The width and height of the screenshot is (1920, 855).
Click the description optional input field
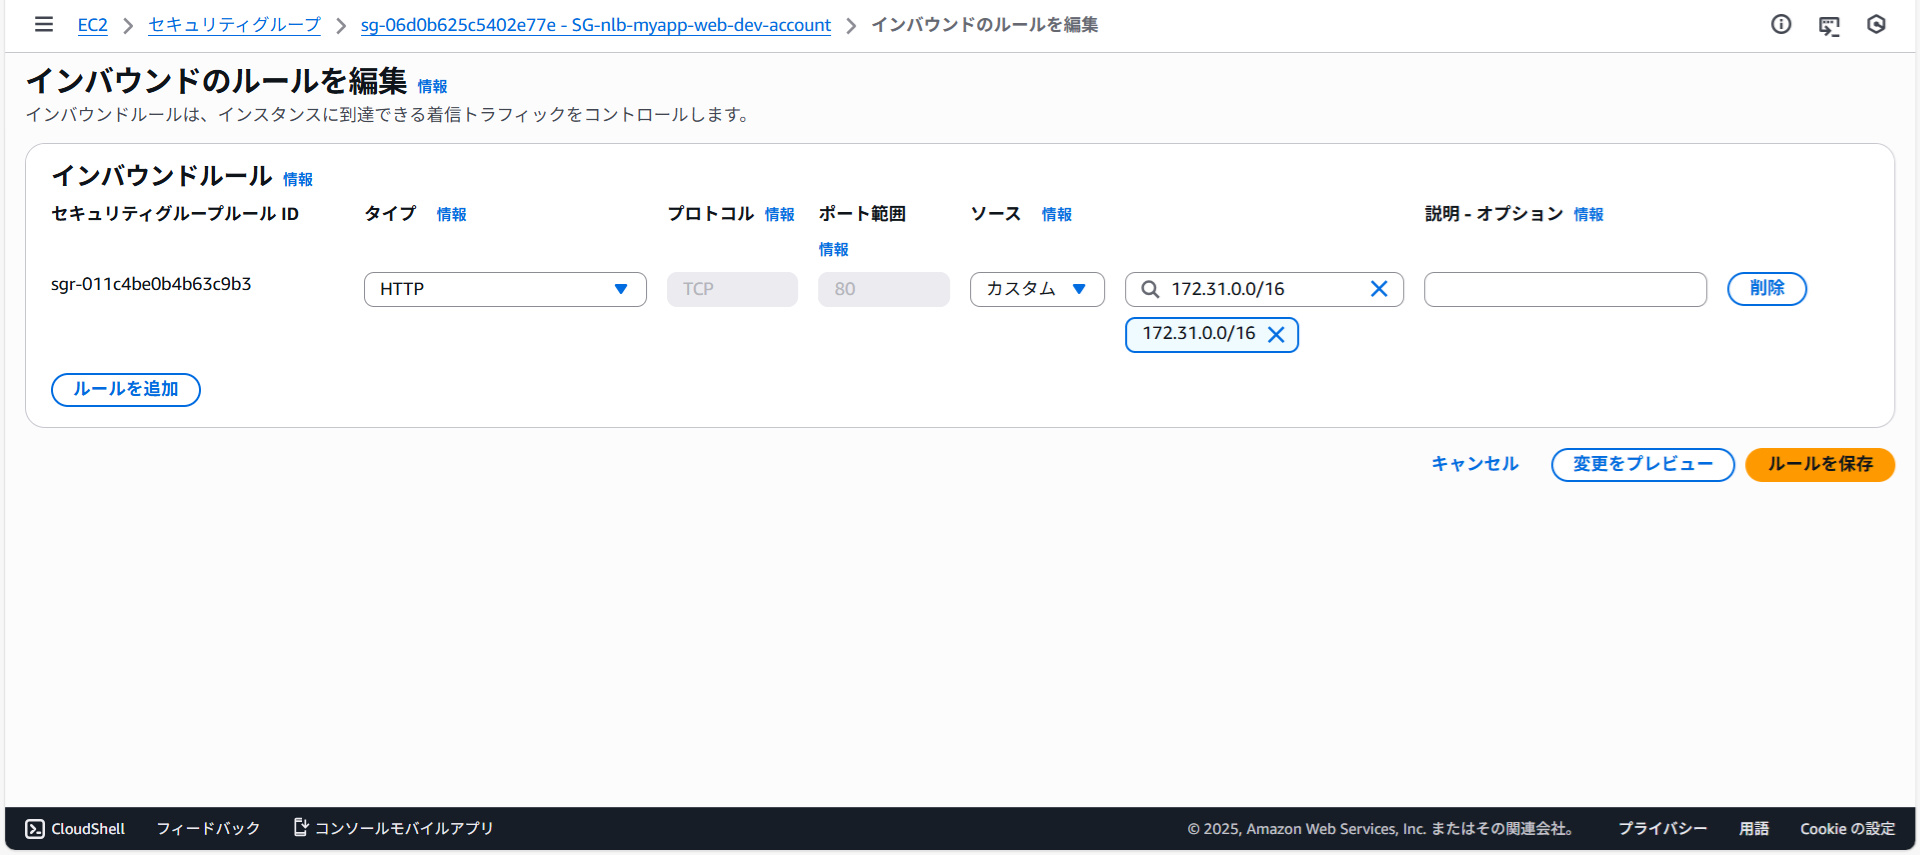pos(1564,289)
